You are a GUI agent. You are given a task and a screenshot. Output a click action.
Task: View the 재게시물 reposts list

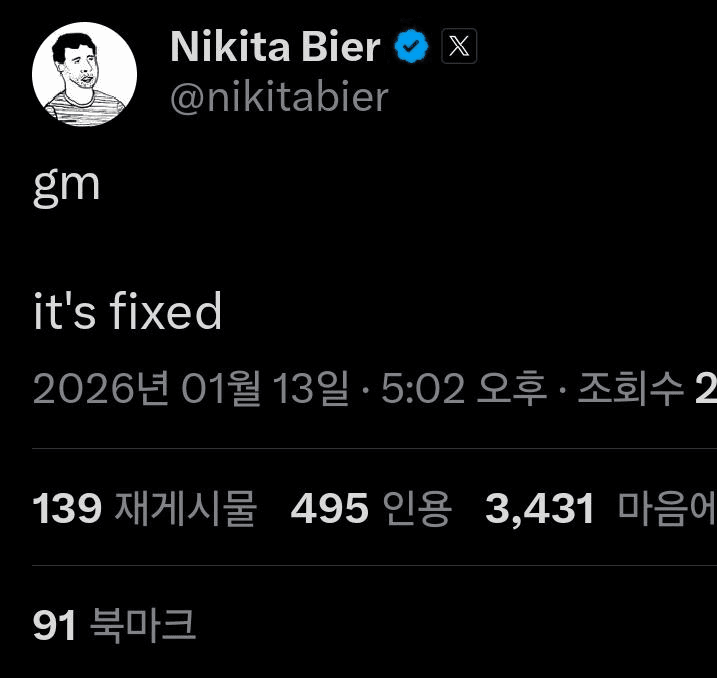pyautogui.click(x=185, y=509)
